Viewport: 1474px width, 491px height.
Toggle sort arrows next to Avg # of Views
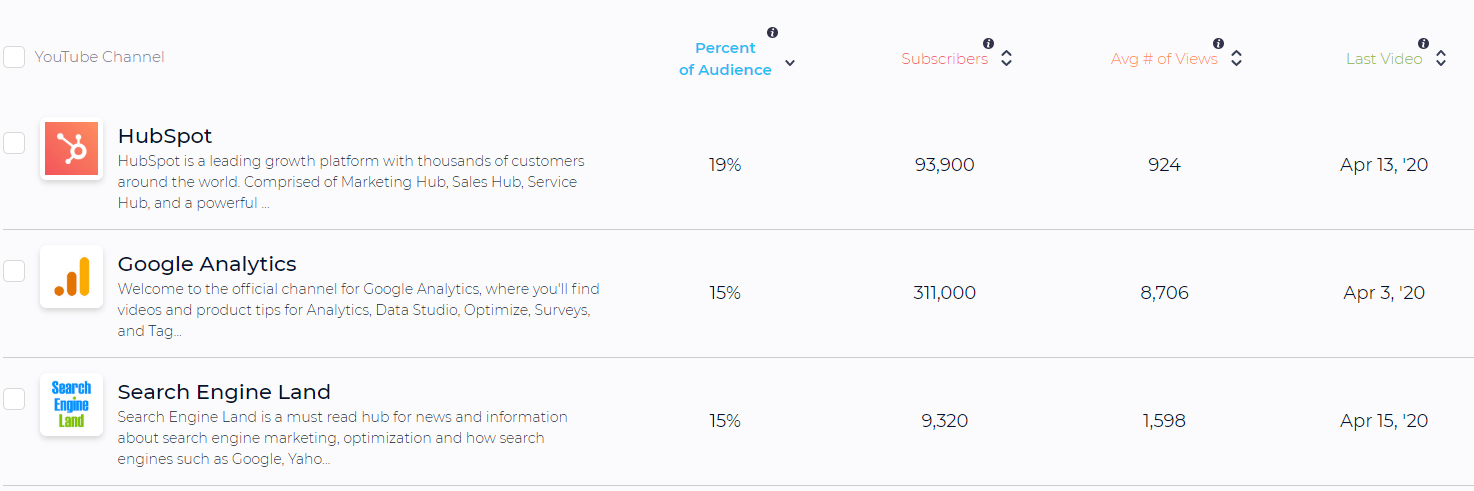(x=1236, y=59)
